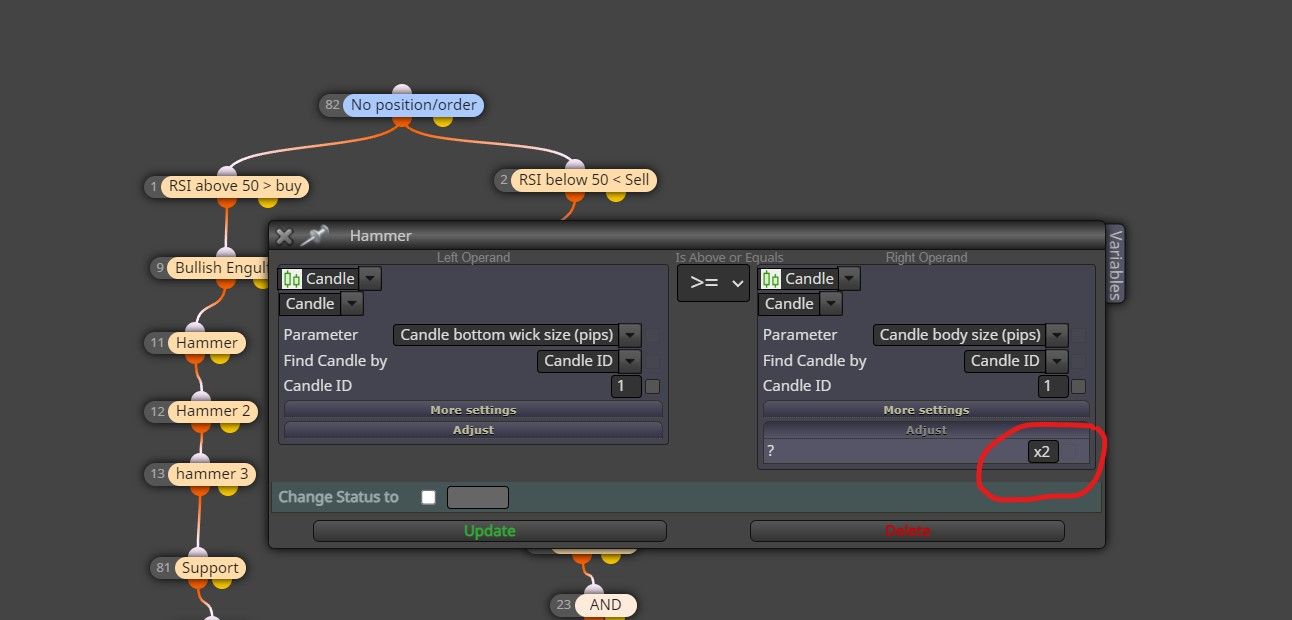Open Candle bottom wick size parameter dropdown

[x=630, y=335]
